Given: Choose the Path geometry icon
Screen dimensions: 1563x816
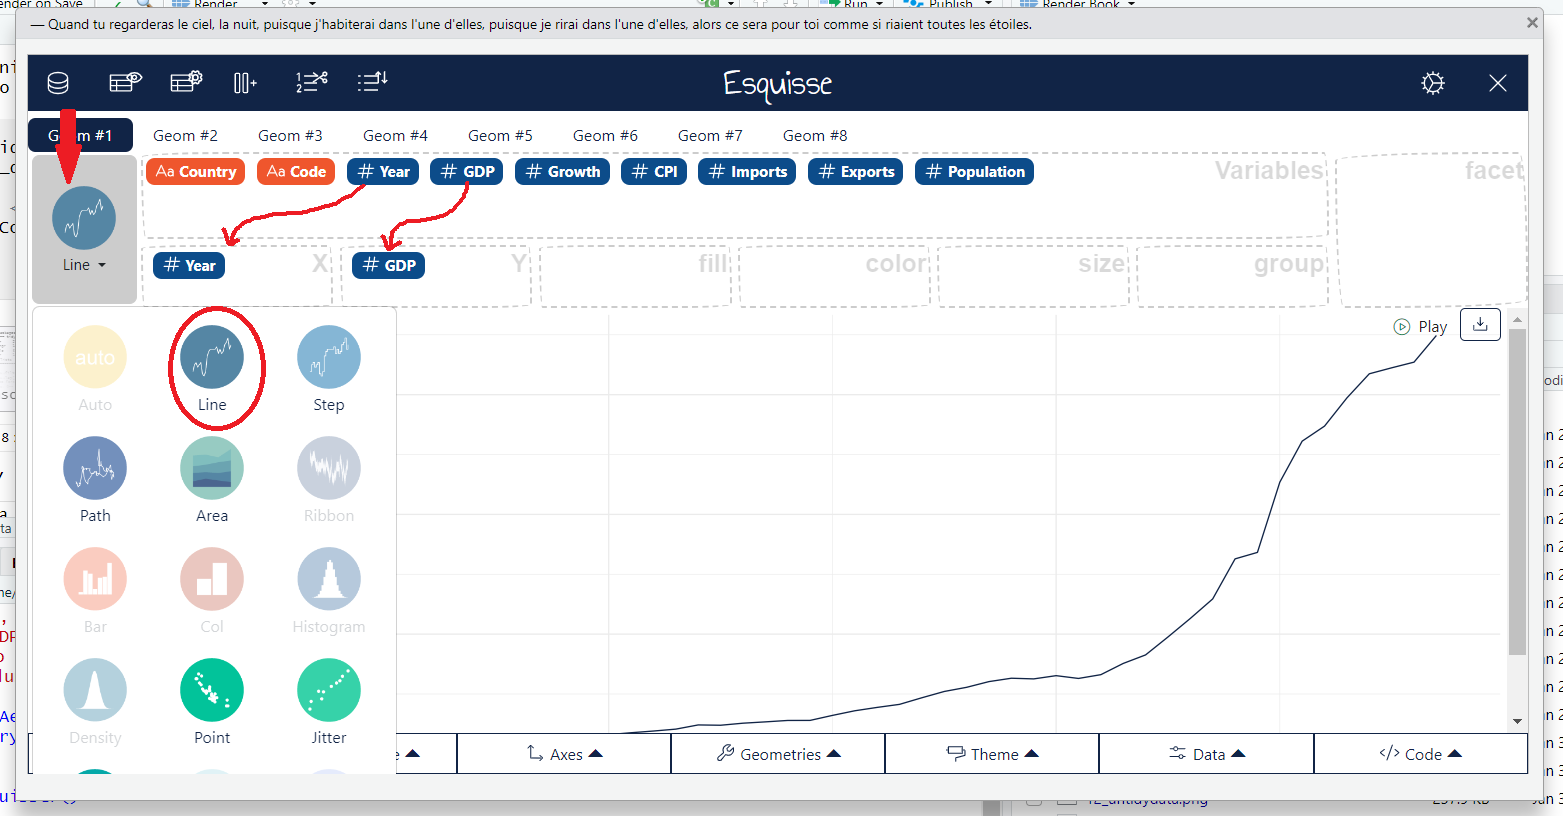Looking at the screenshot, I should pos(95,468).
